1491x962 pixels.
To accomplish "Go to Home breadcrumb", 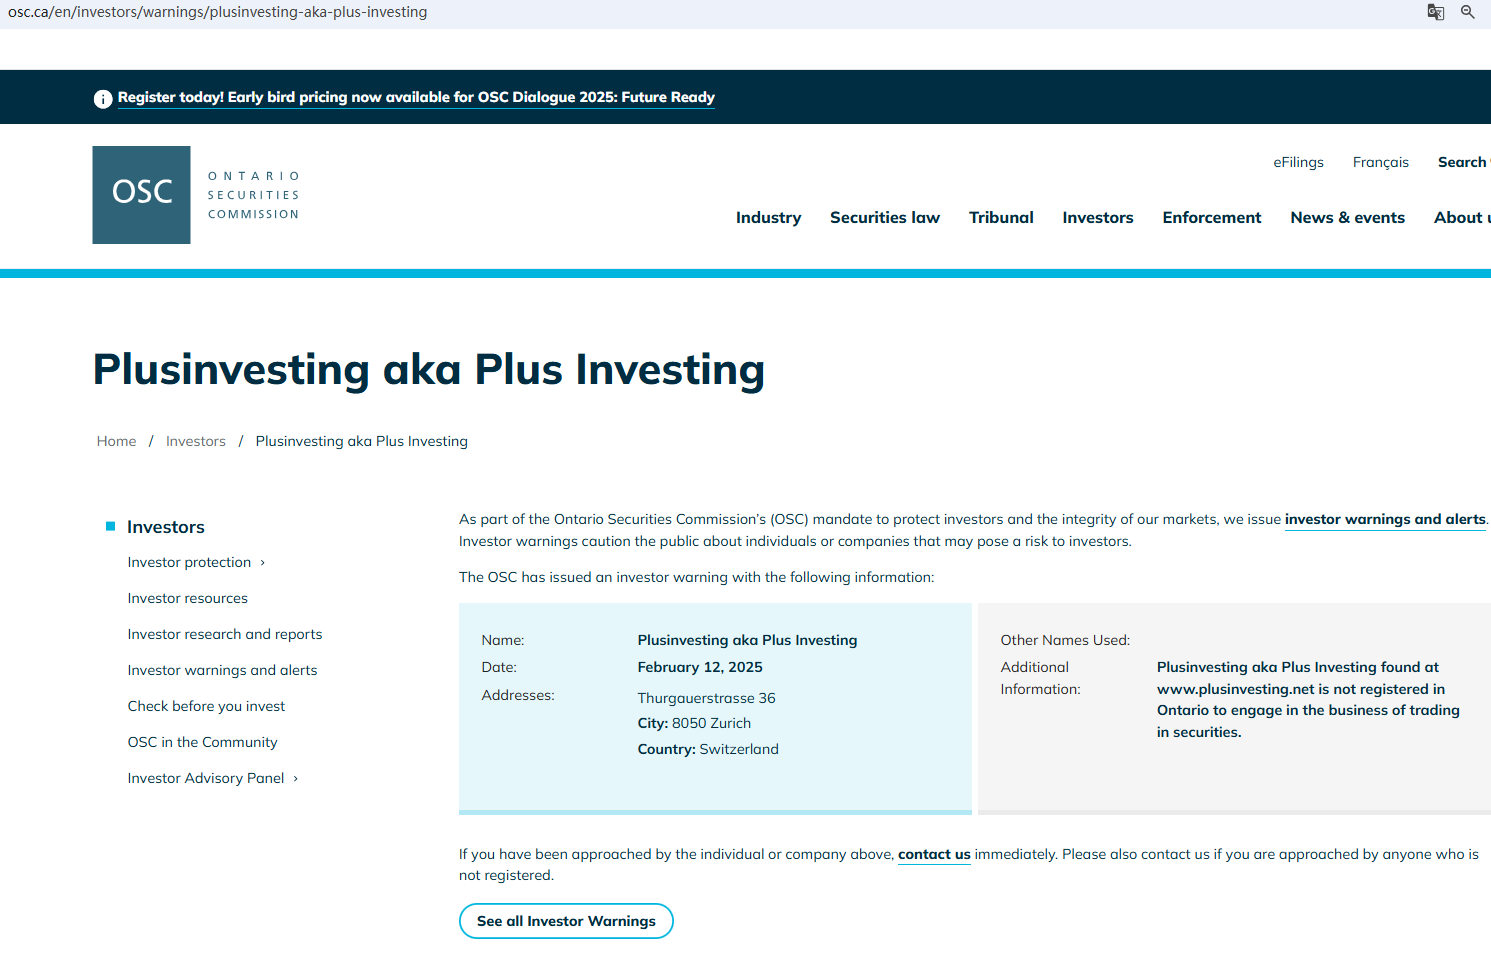I will [x=116, y=441].
